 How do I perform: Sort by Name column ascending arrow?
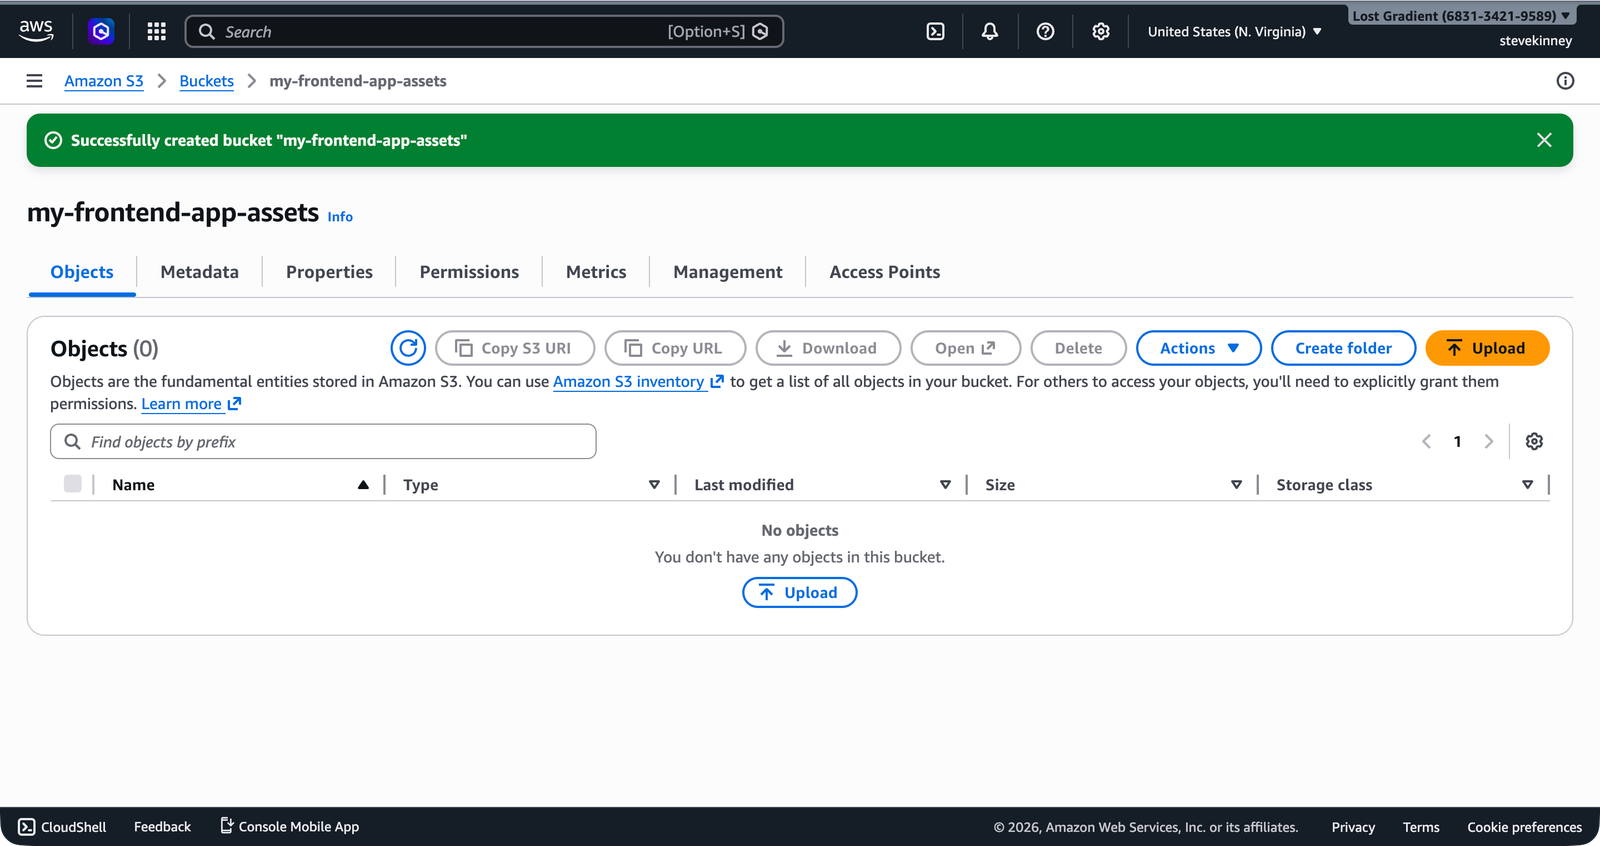pyautogui.click(x=363, y=485)
